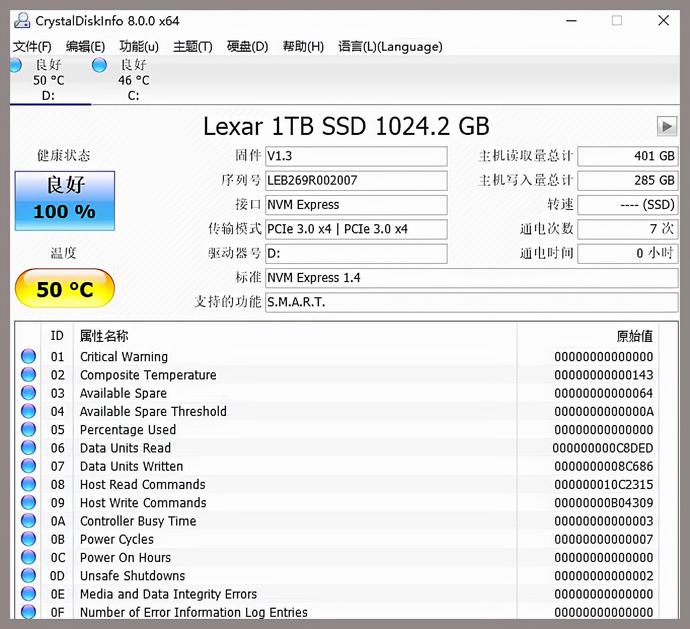Open the 文件(F) menu

click(x=32, y=47)
